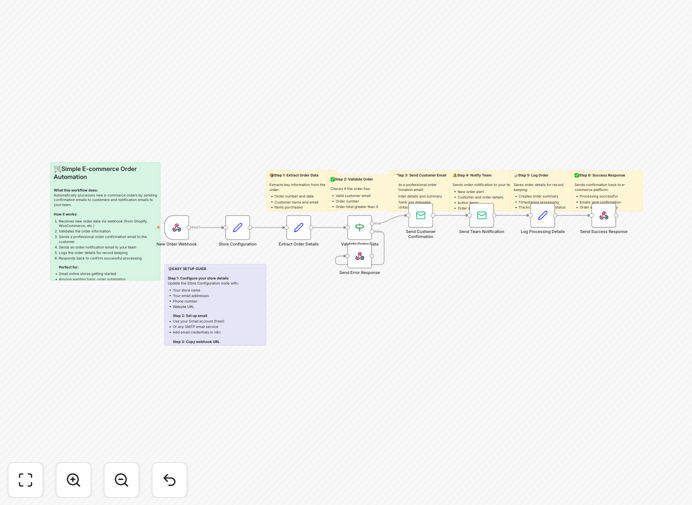Image resolution: width=692 pixels, height=505 pixels.
Task: Select the green Simple E-commerce Order Automation note
Action: [x=106, y=221]
